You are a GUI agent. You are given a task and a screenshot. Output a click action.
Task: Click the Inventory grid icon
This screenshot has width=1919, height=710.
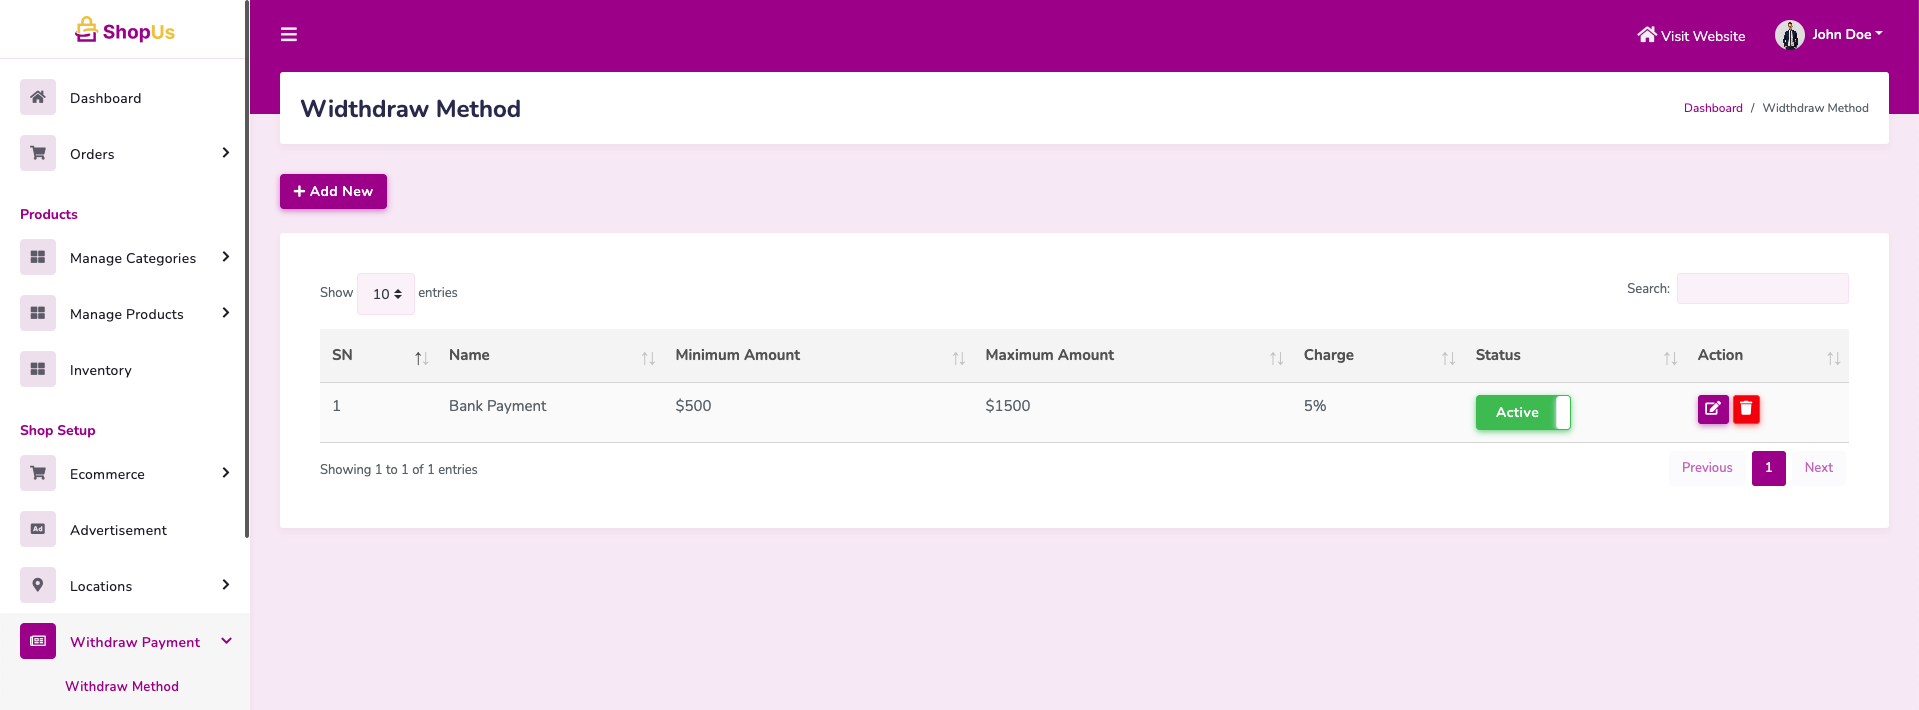click(38, 369)
